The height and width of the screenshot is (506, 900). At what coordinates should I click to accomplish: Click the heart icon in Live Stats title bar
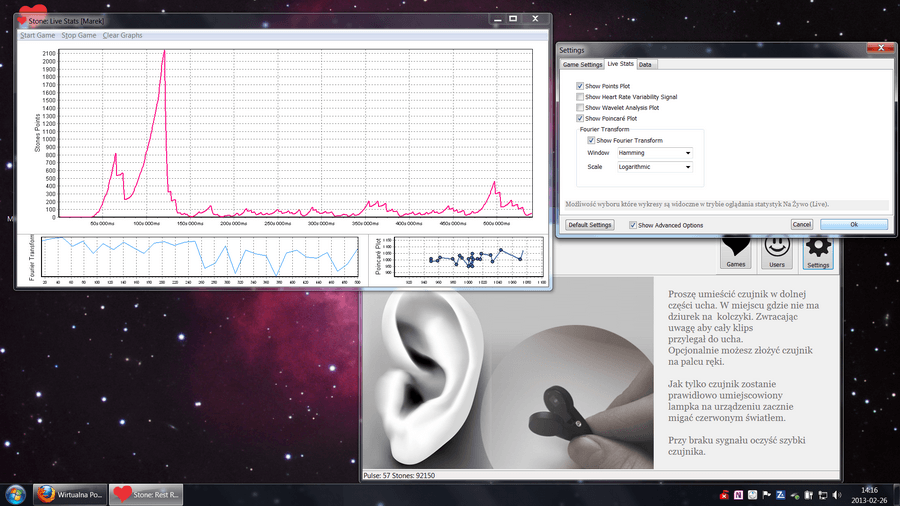coord(22,21)
